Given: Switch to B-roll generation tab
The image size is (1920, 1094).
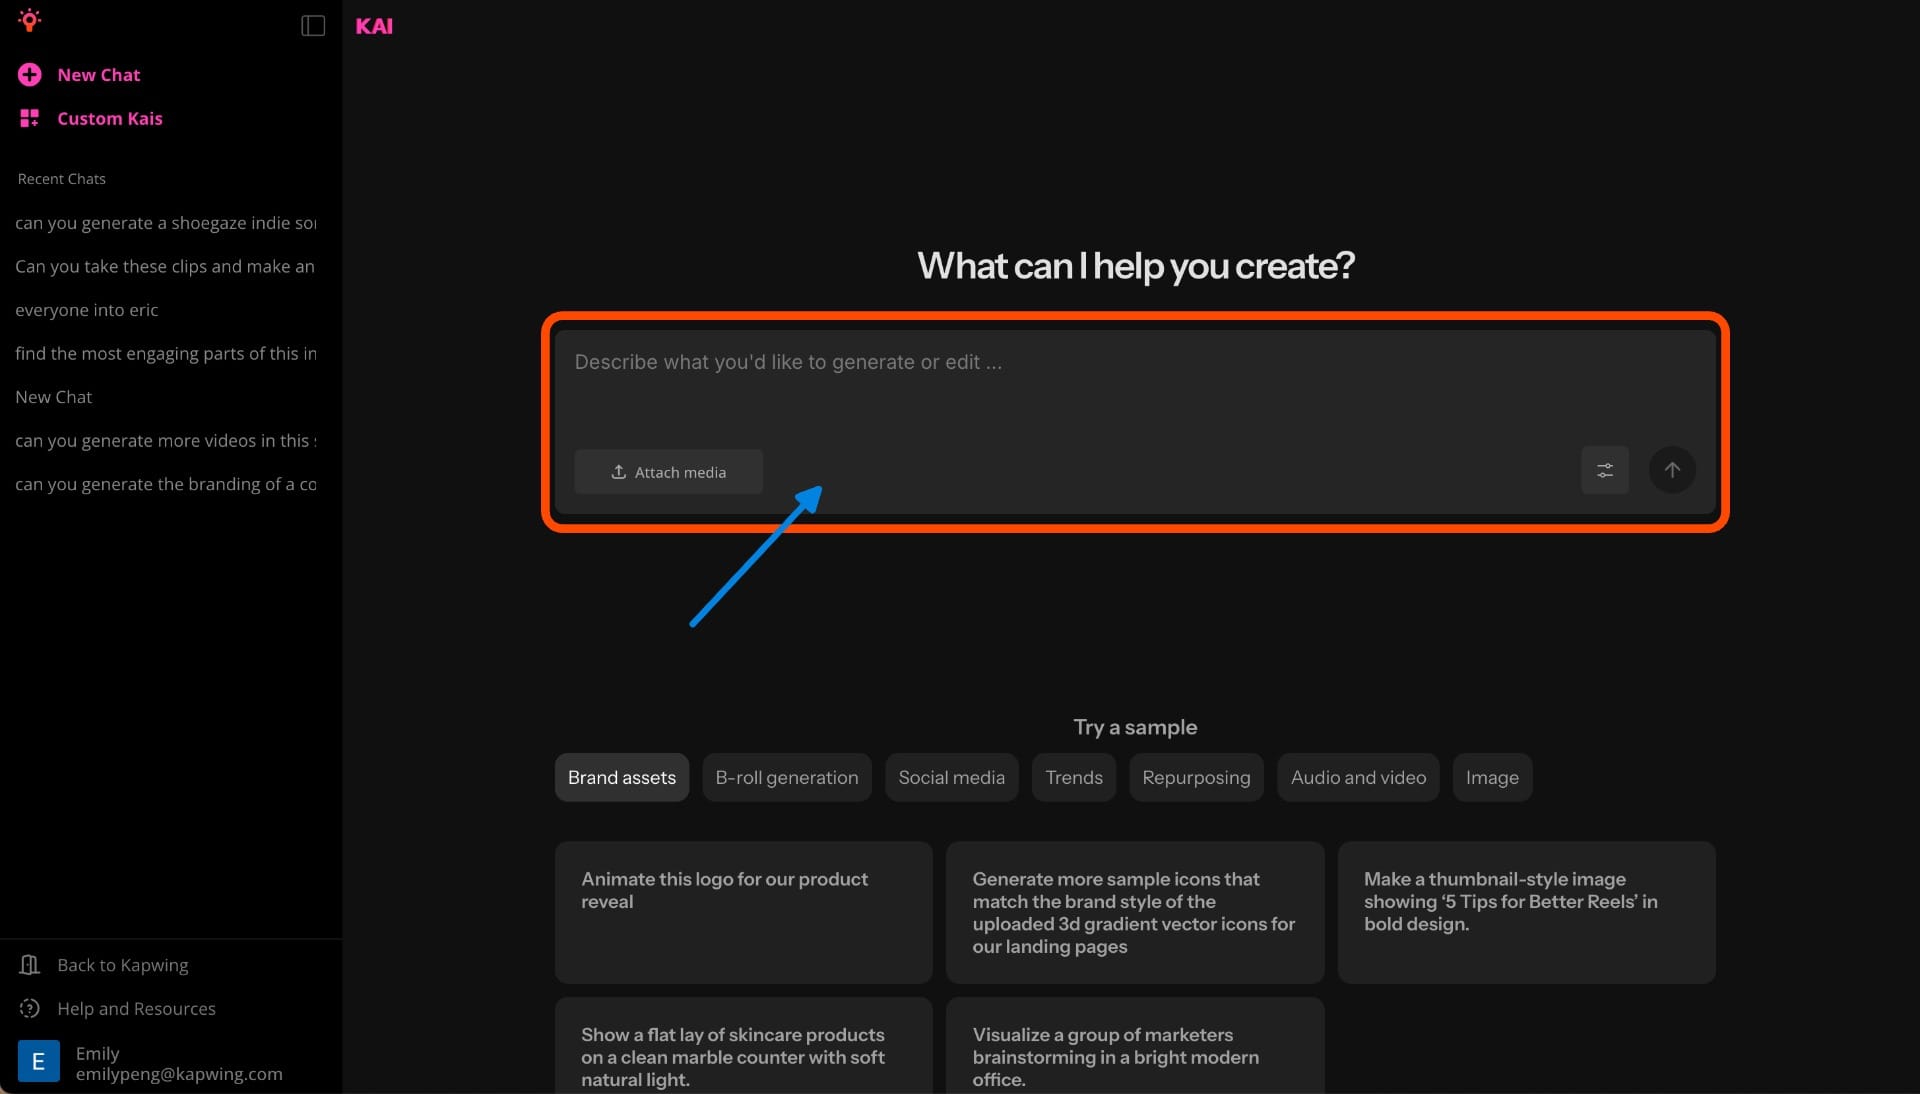Looking at the screenshot, I should click(x=786, y=777).
